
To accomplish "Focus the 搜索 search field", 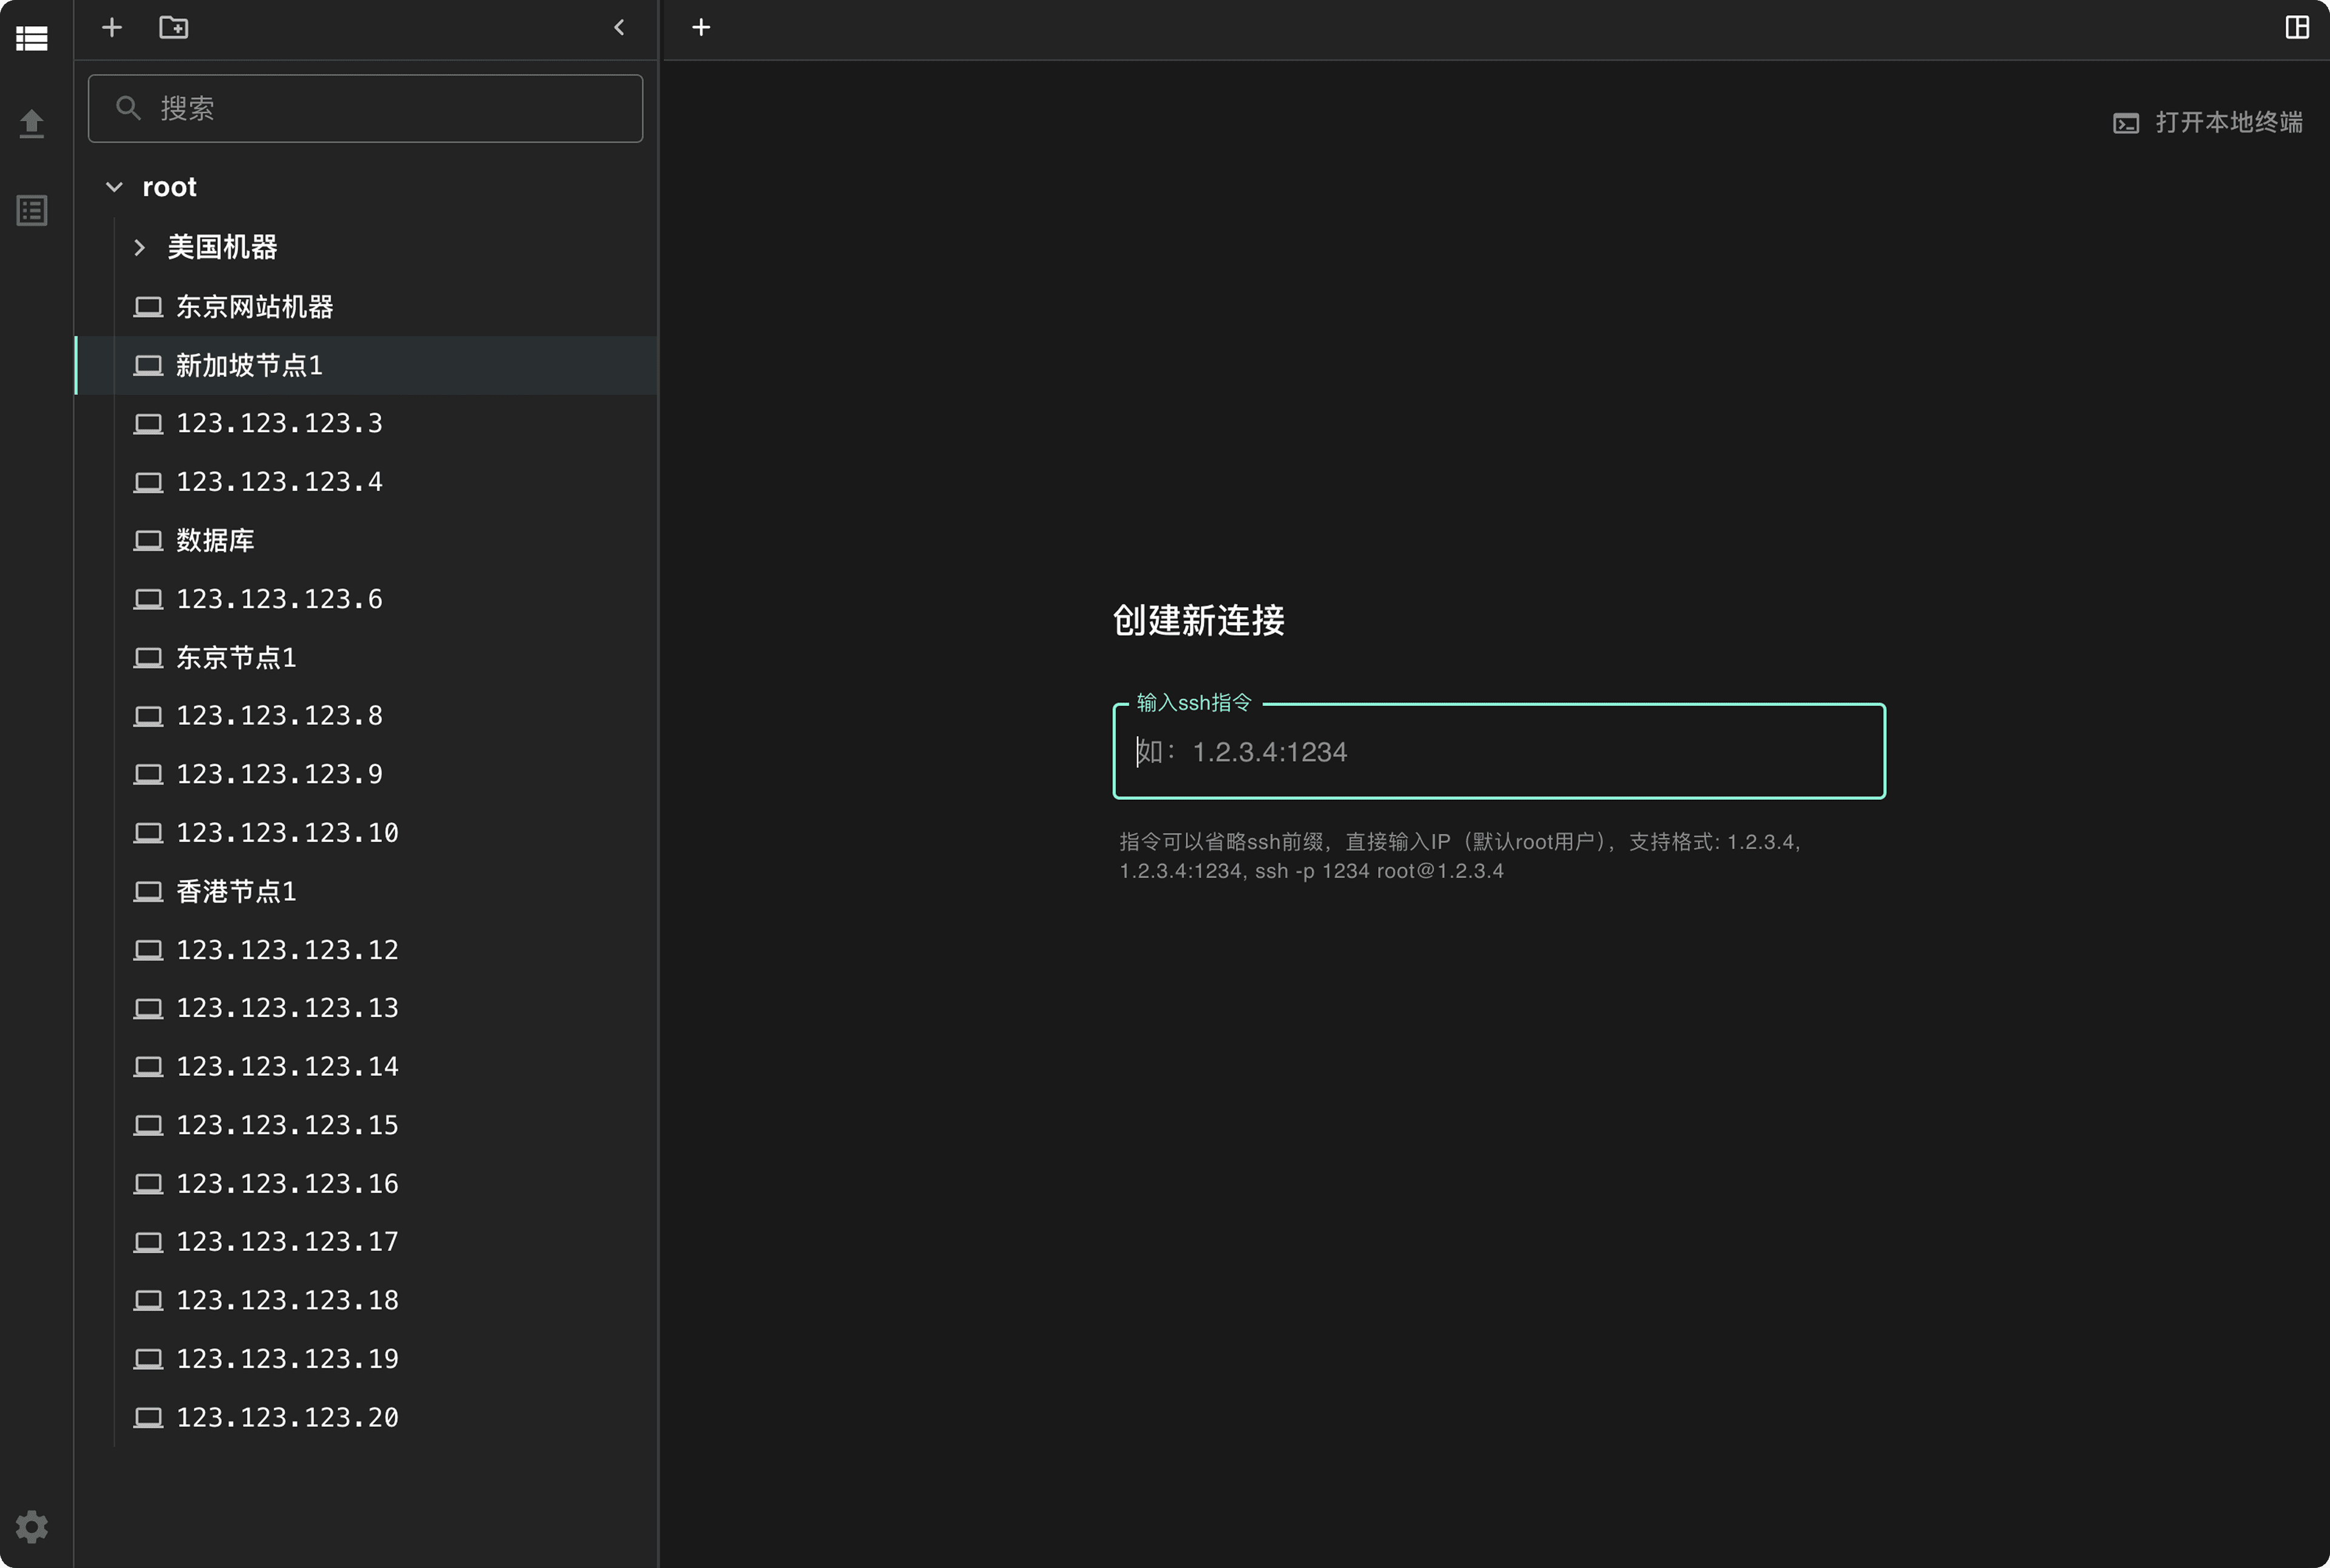I will [x=365, y=108].
